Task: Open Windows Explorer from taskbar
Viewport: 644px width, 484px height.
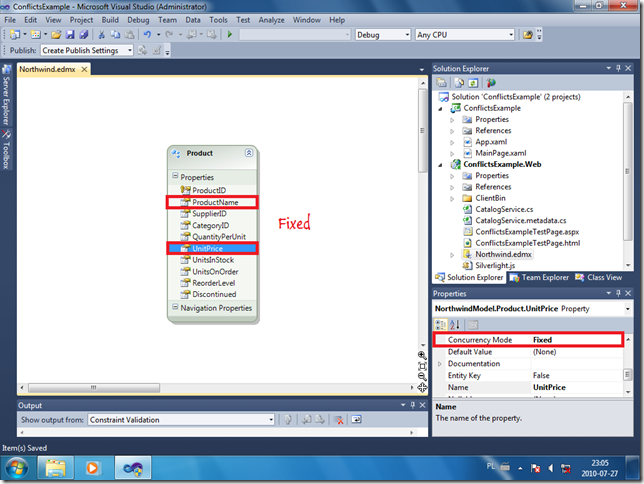Action: point(57,466)
